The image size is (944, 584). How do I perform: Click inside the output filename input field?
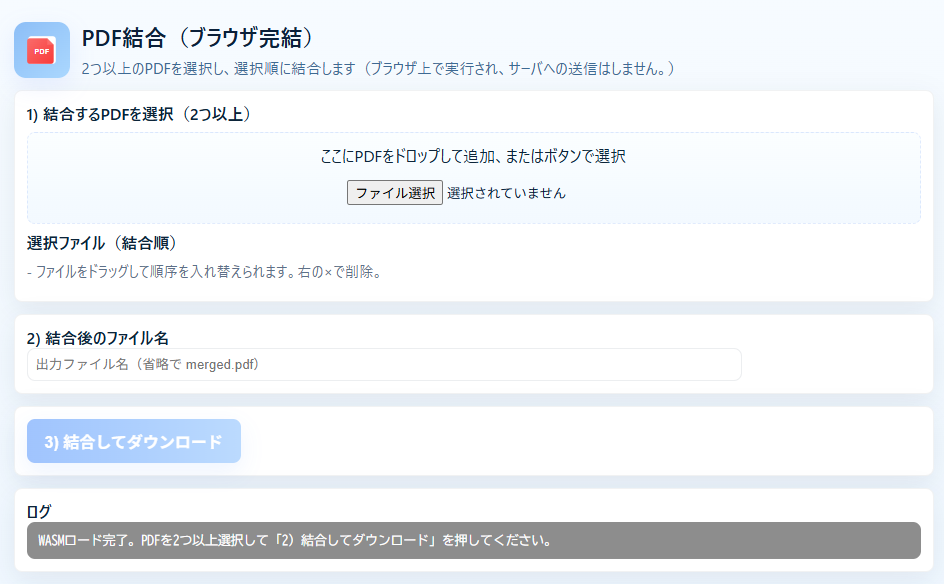tap(383, 364)
